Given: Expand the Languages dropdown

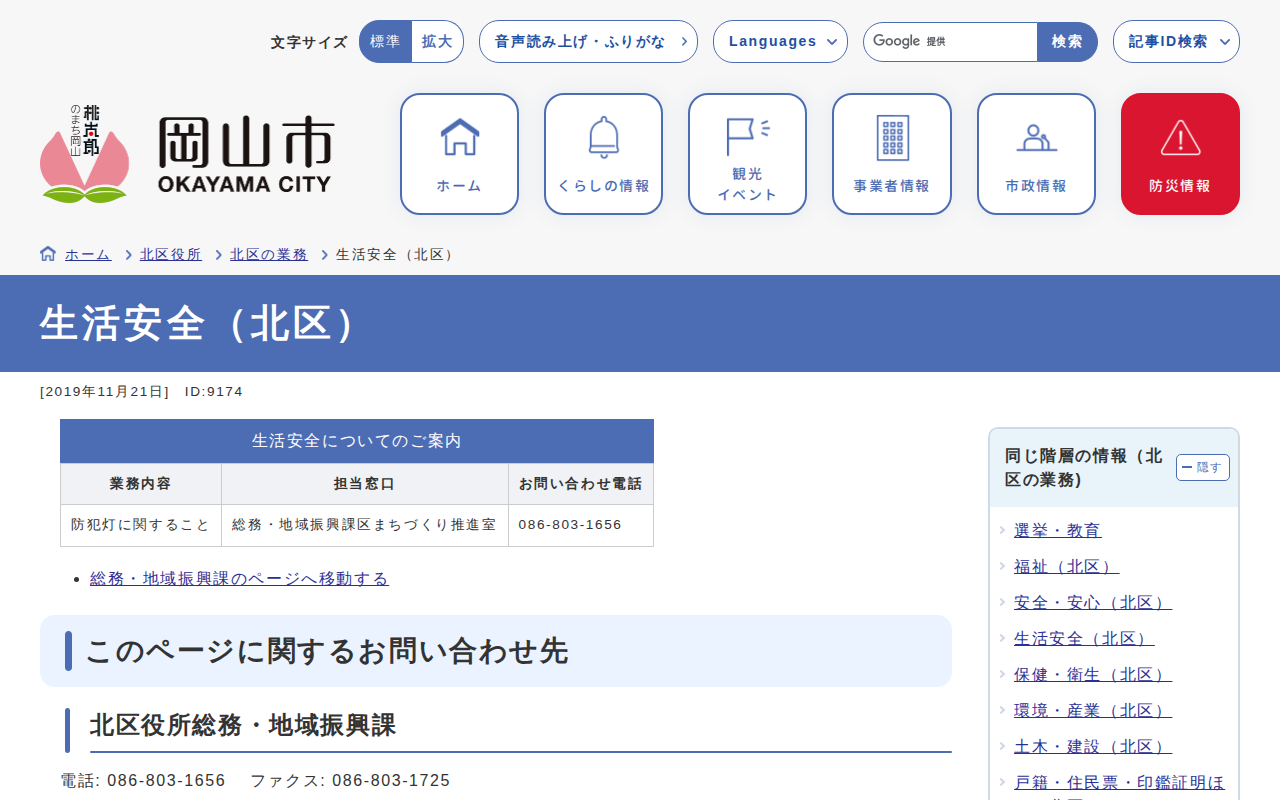Looking at the screenshot, I should tap(780, 42).
